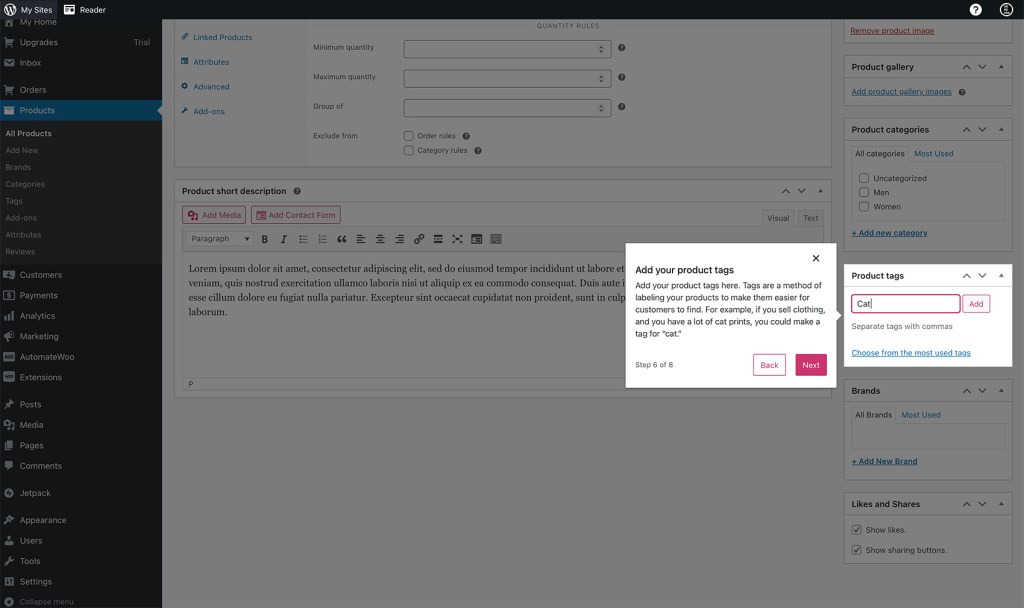This screenshot has width=1024, height=608.
Task: Insert a link using the link icon
Action: pos(419,239)
